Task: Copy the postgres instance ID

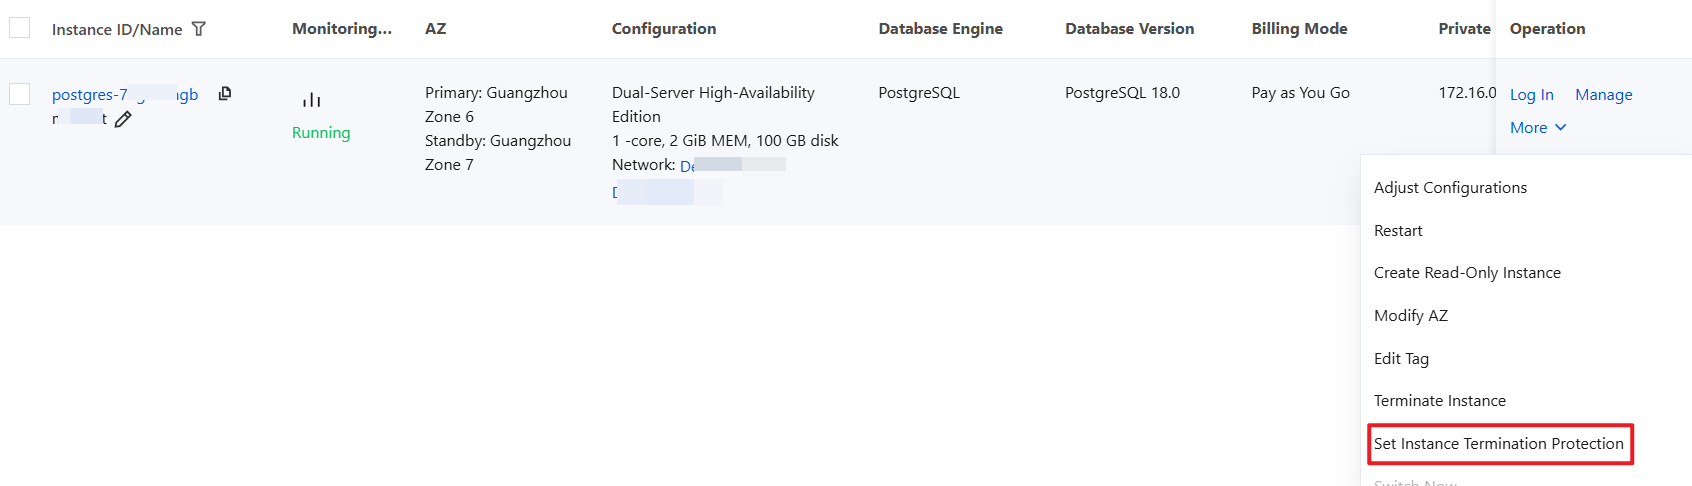Action: click(x=225, y=93)
